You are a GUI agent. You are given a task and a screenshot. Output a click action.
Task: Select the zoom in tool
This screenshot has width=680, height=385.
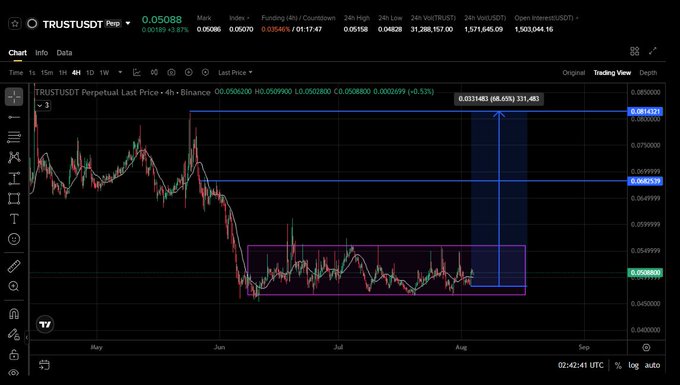point(14,286)
